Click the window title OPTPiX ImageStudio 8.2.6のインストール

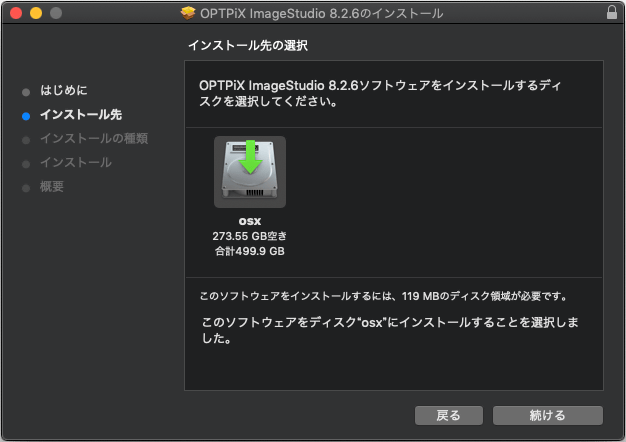pos(322,14)
